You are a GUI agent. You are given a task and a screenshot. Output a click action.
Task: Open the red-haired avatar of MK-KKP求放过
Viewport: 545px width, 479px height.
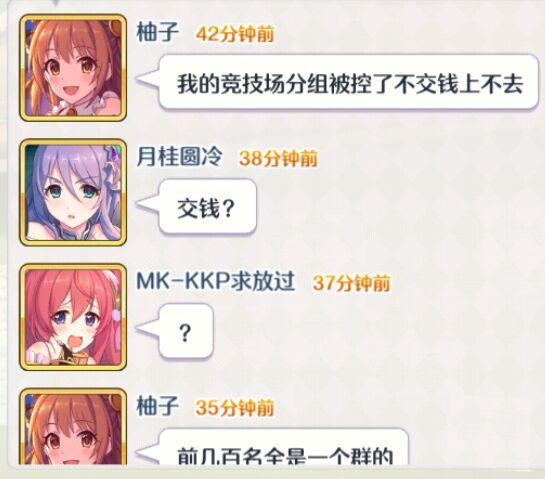[x=73, y=317]
